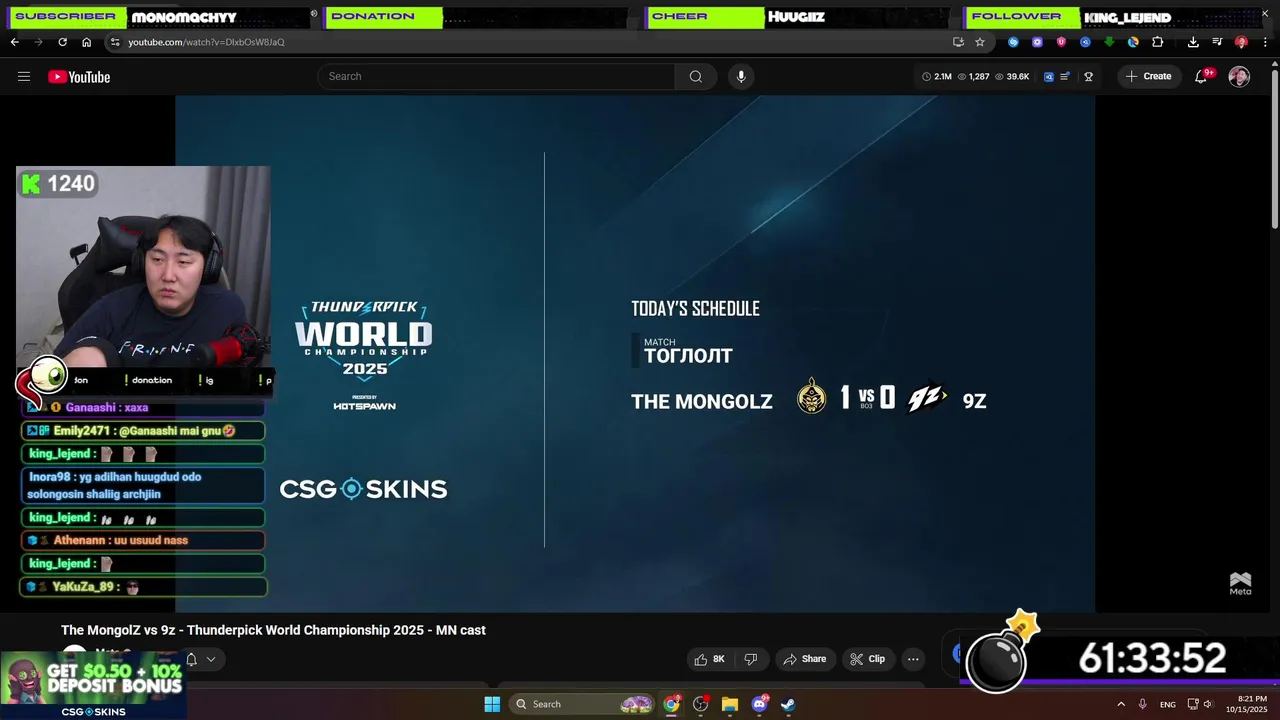The height and width of the screenshot is (720, 1280).
Task: Open Chrome from the taskbar
Action: pos(672,704)
